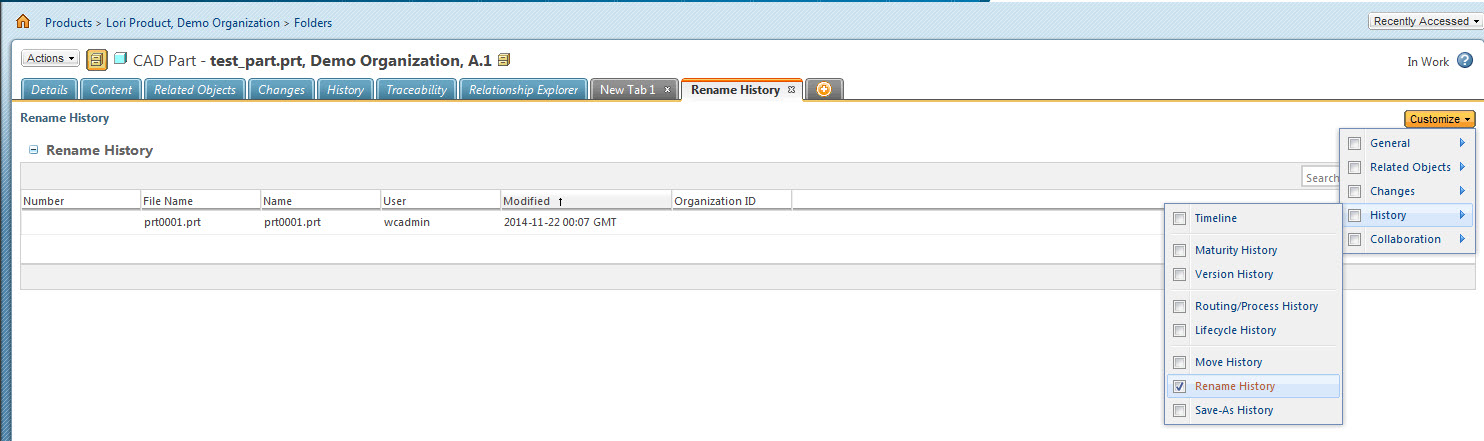Expand the History submenu arrow
This screenshot has width=1484, height=441.
[1462, 215]
